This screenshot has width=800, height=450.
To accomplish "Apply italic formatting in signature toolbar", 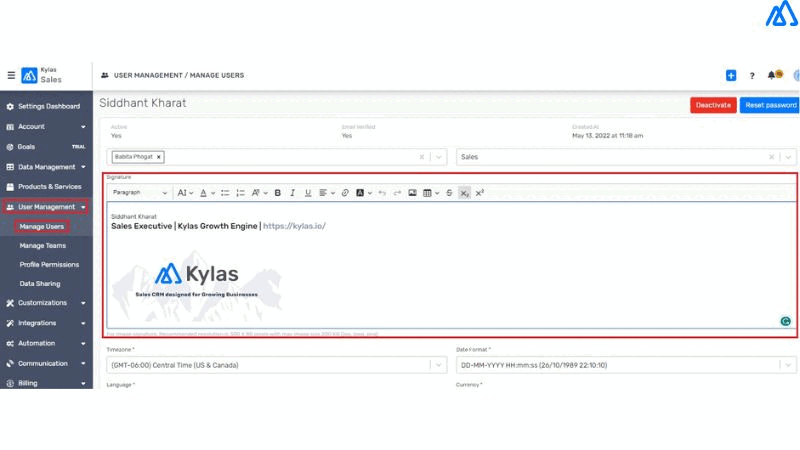I will coord(293,192).
